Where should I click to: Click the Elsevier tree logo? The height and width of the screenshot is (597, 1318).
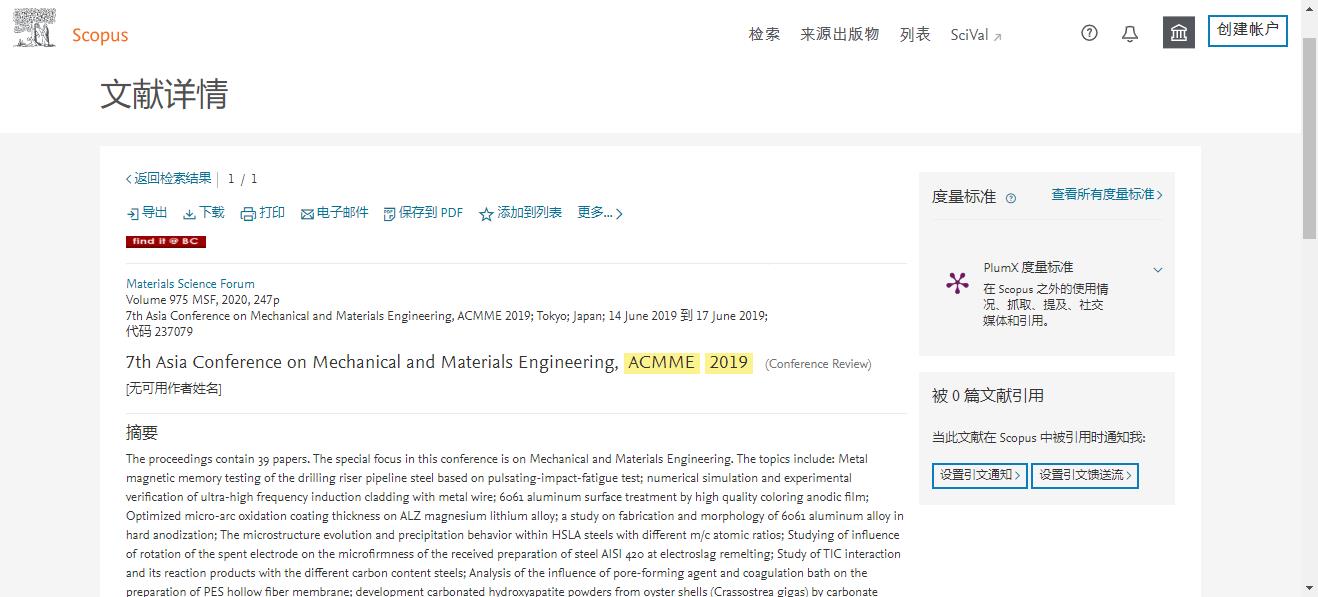pyautogui.click(x=34, y=28)
